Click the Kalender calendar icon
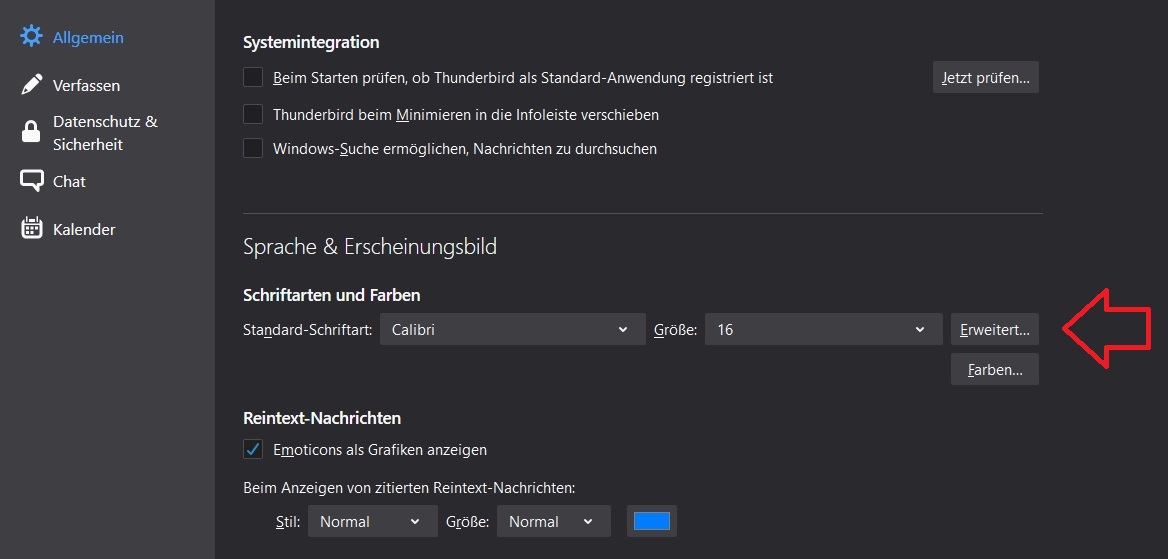Viewport: 1168px width, 559px height. [x=32, y=229]
